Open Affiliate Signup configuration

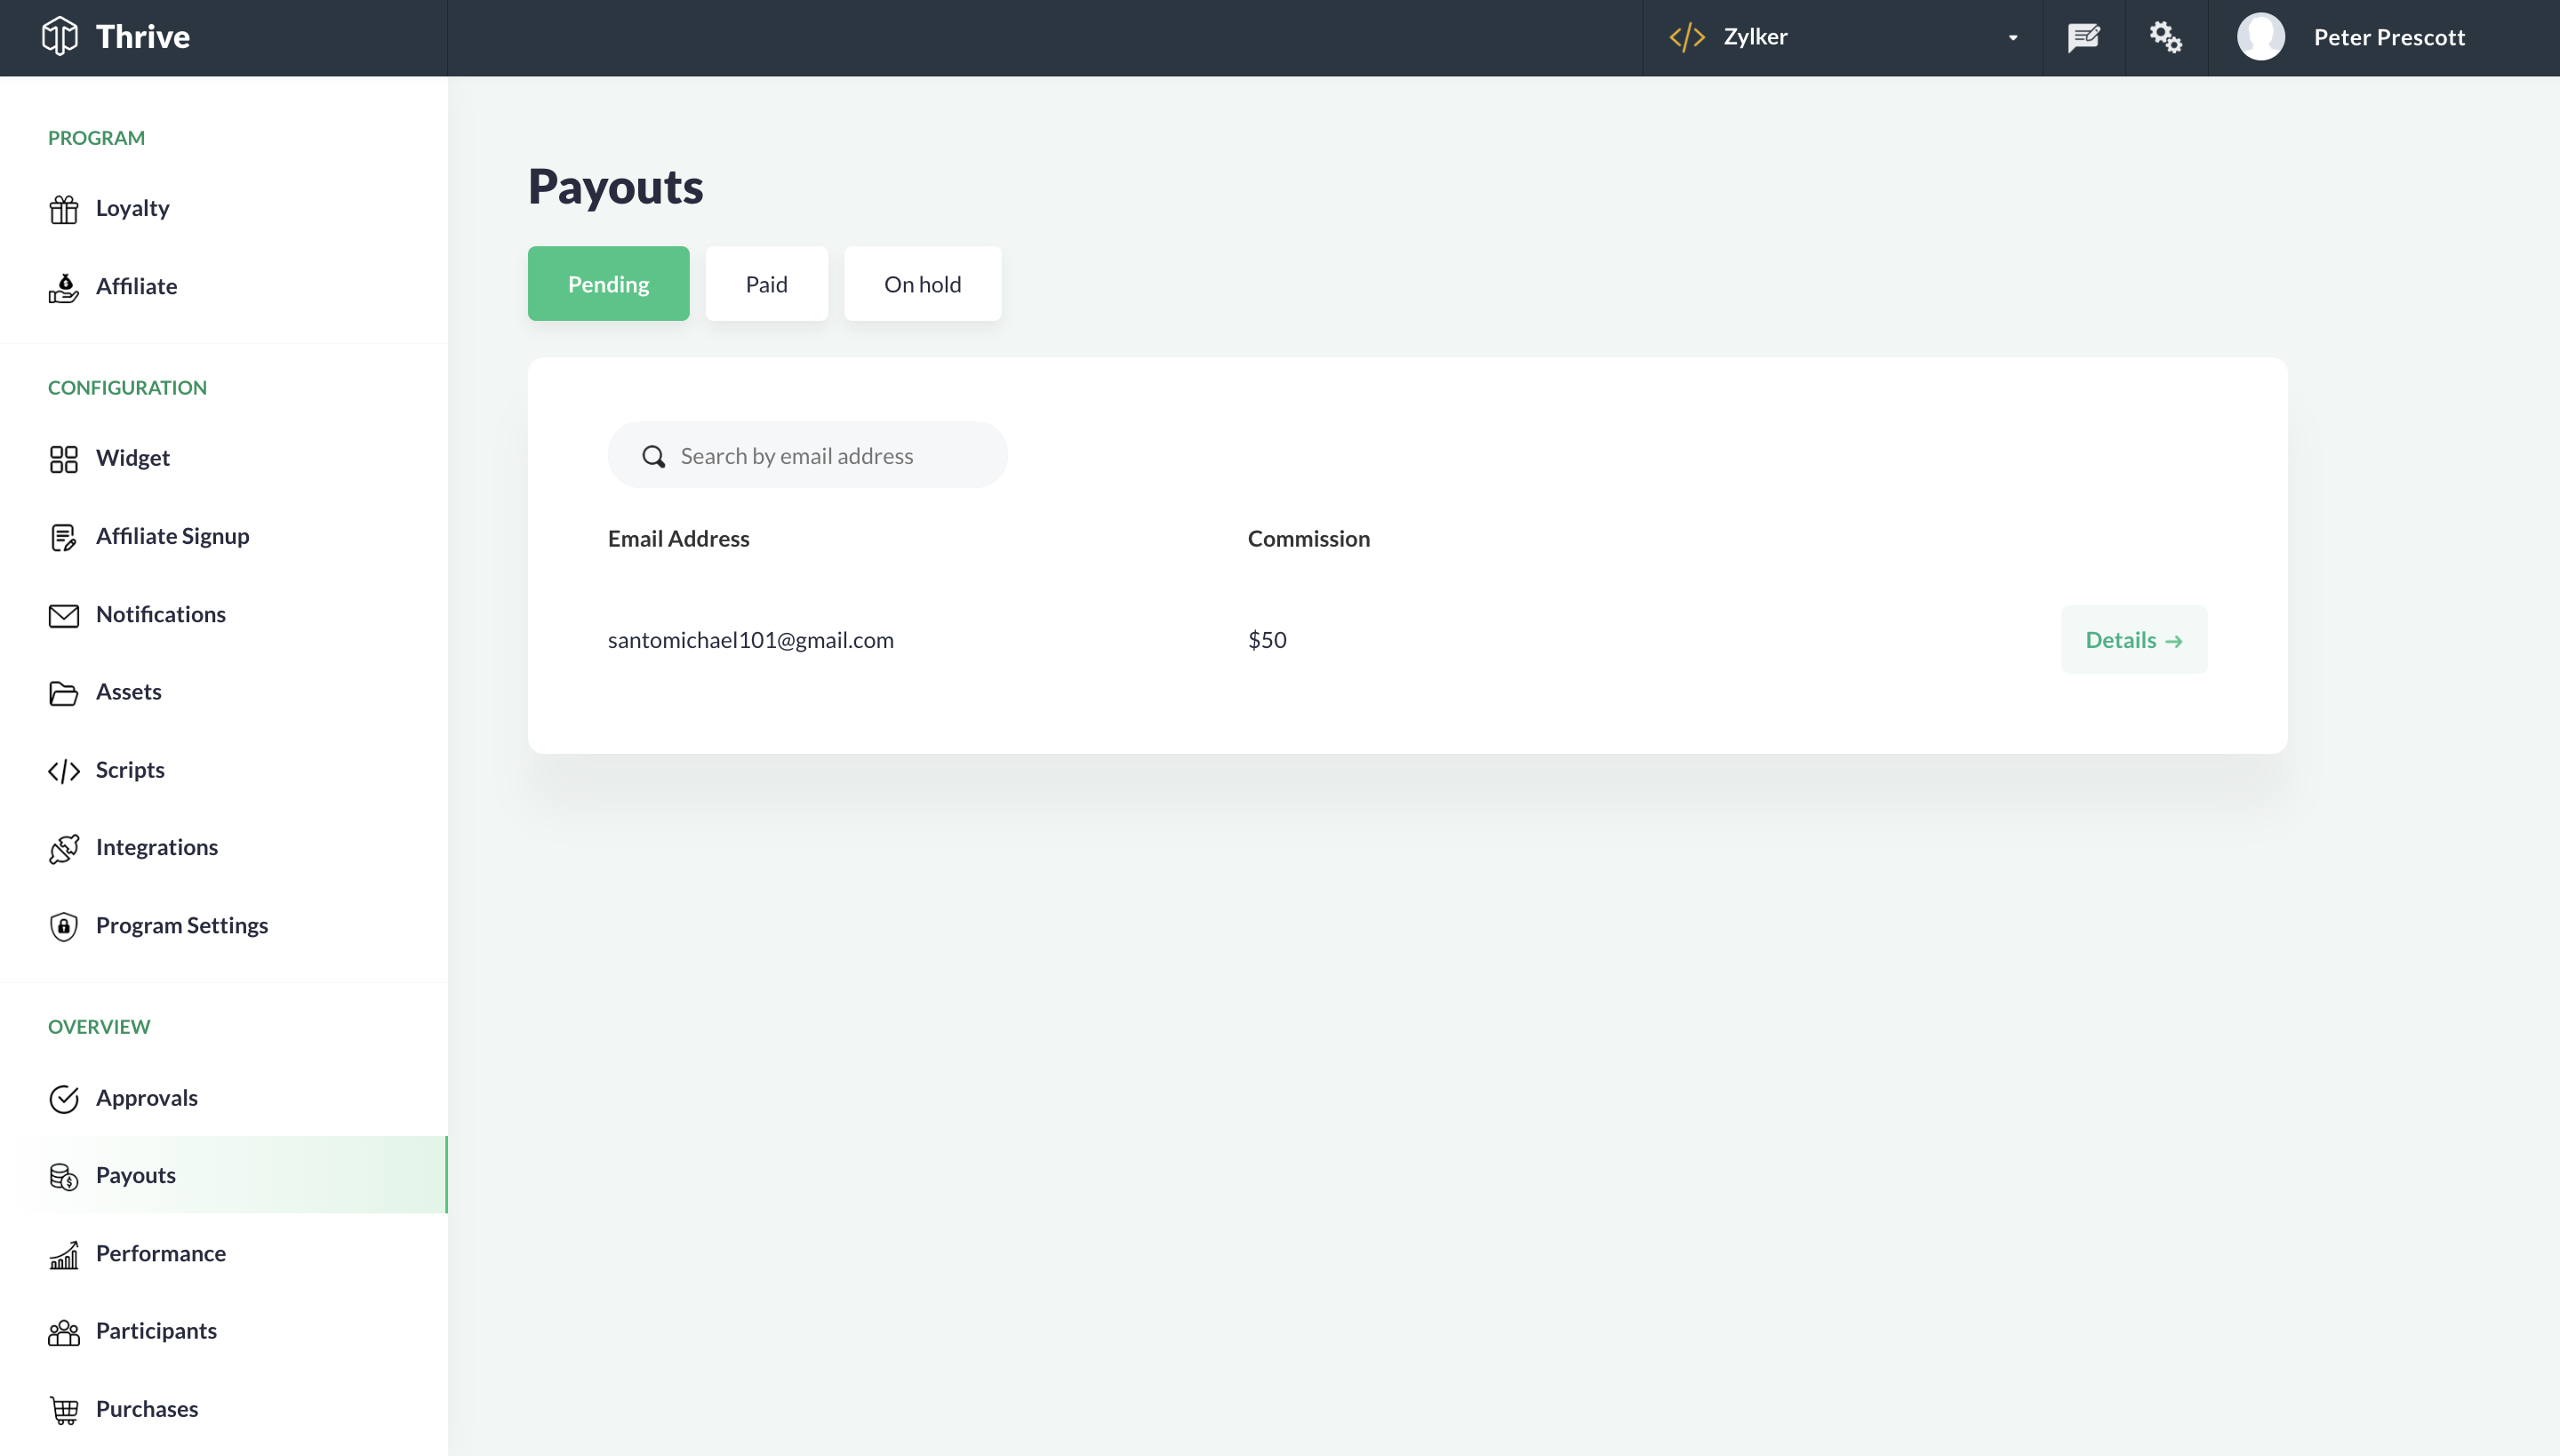tap(172, 536)
